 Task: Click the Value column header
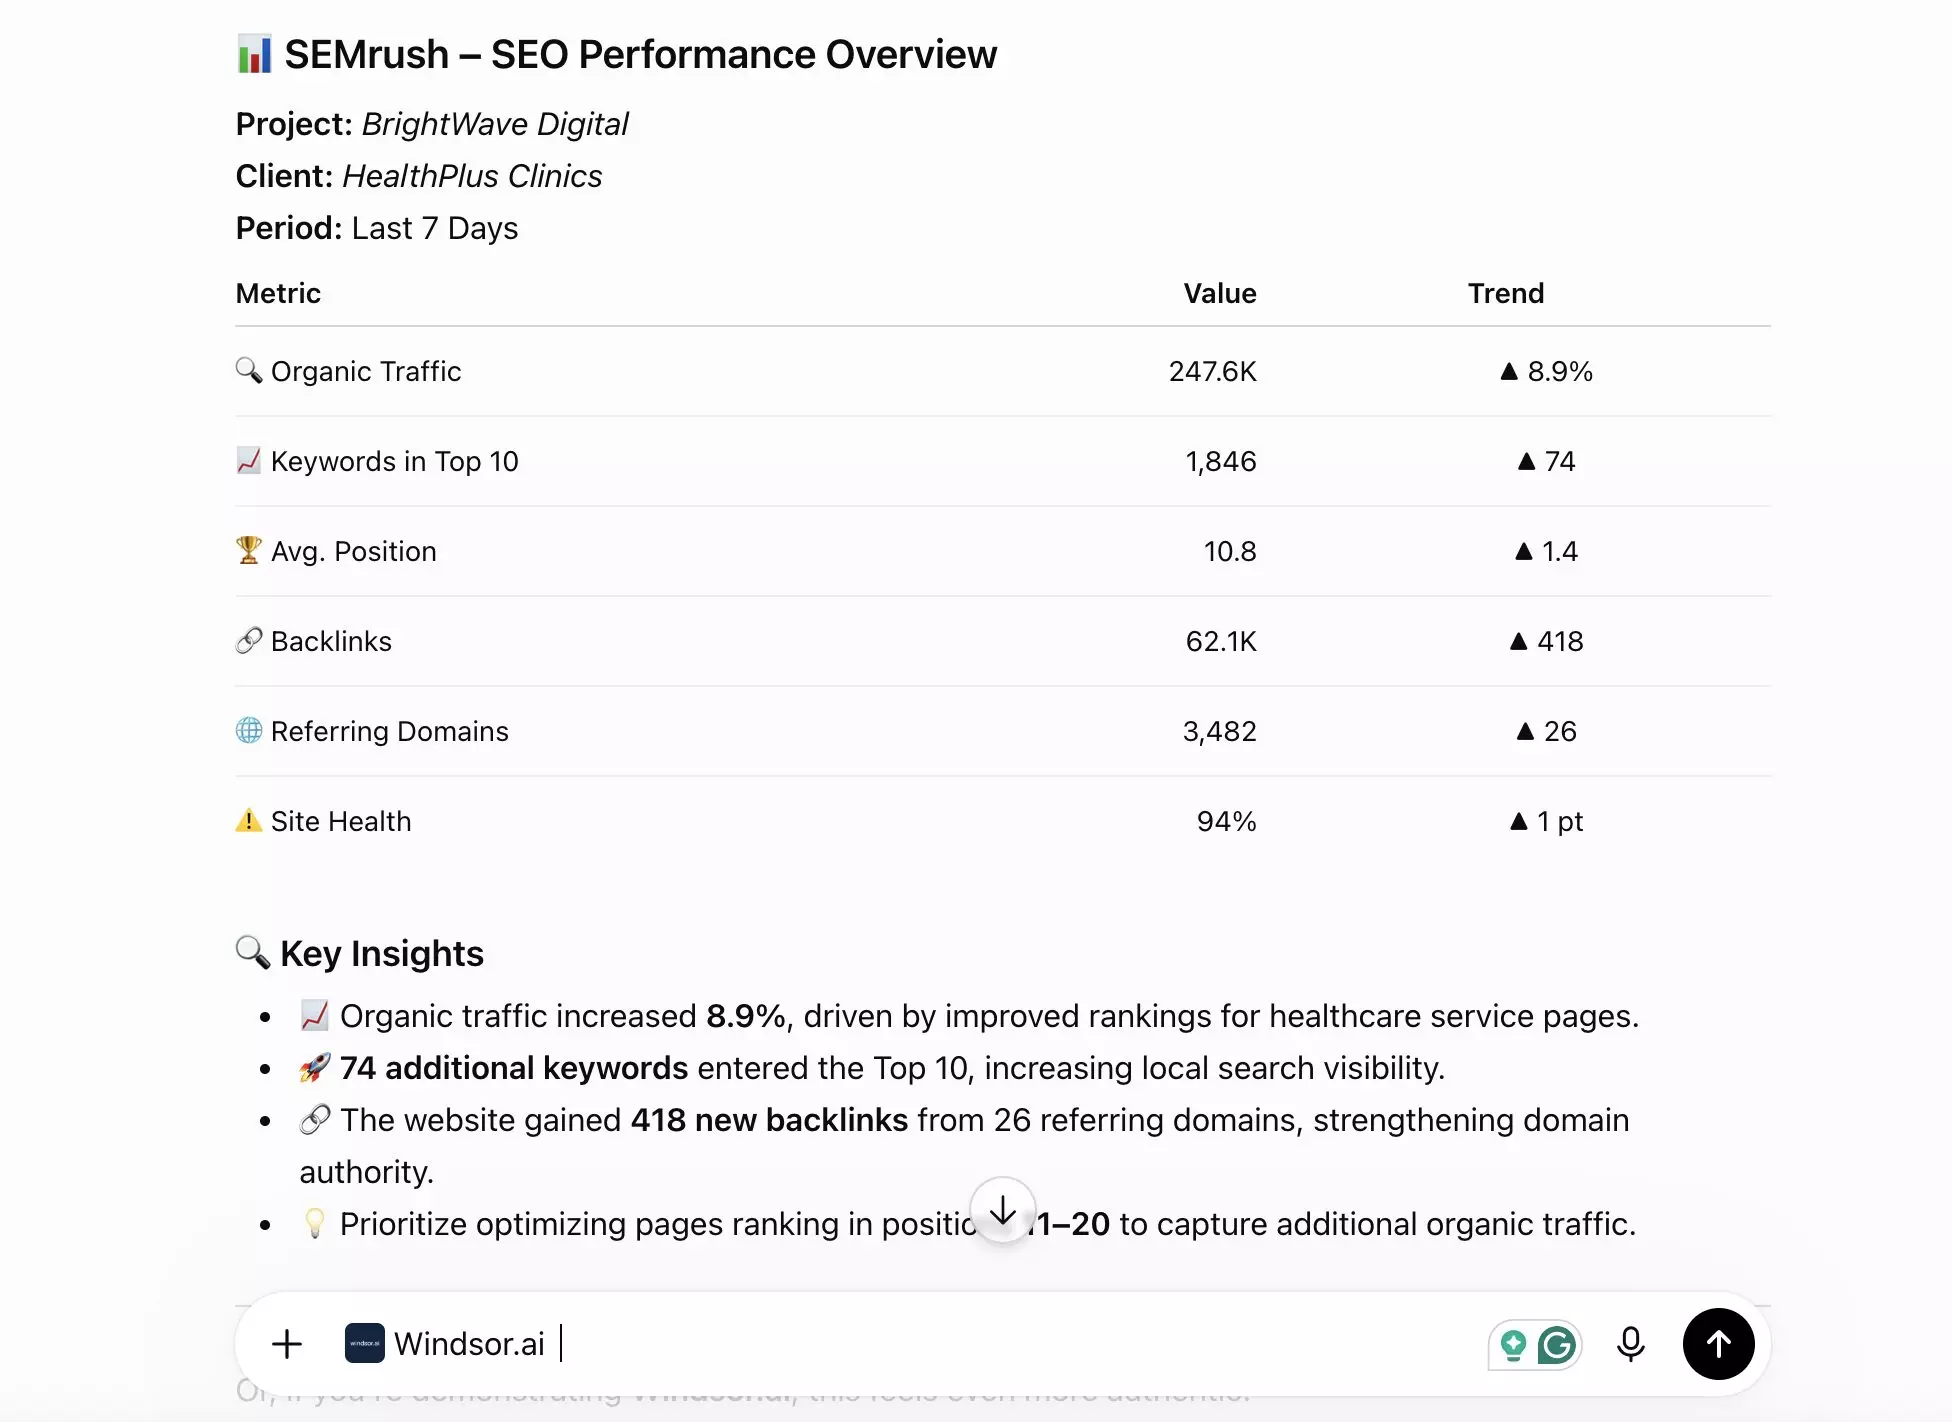[1220, 293]
